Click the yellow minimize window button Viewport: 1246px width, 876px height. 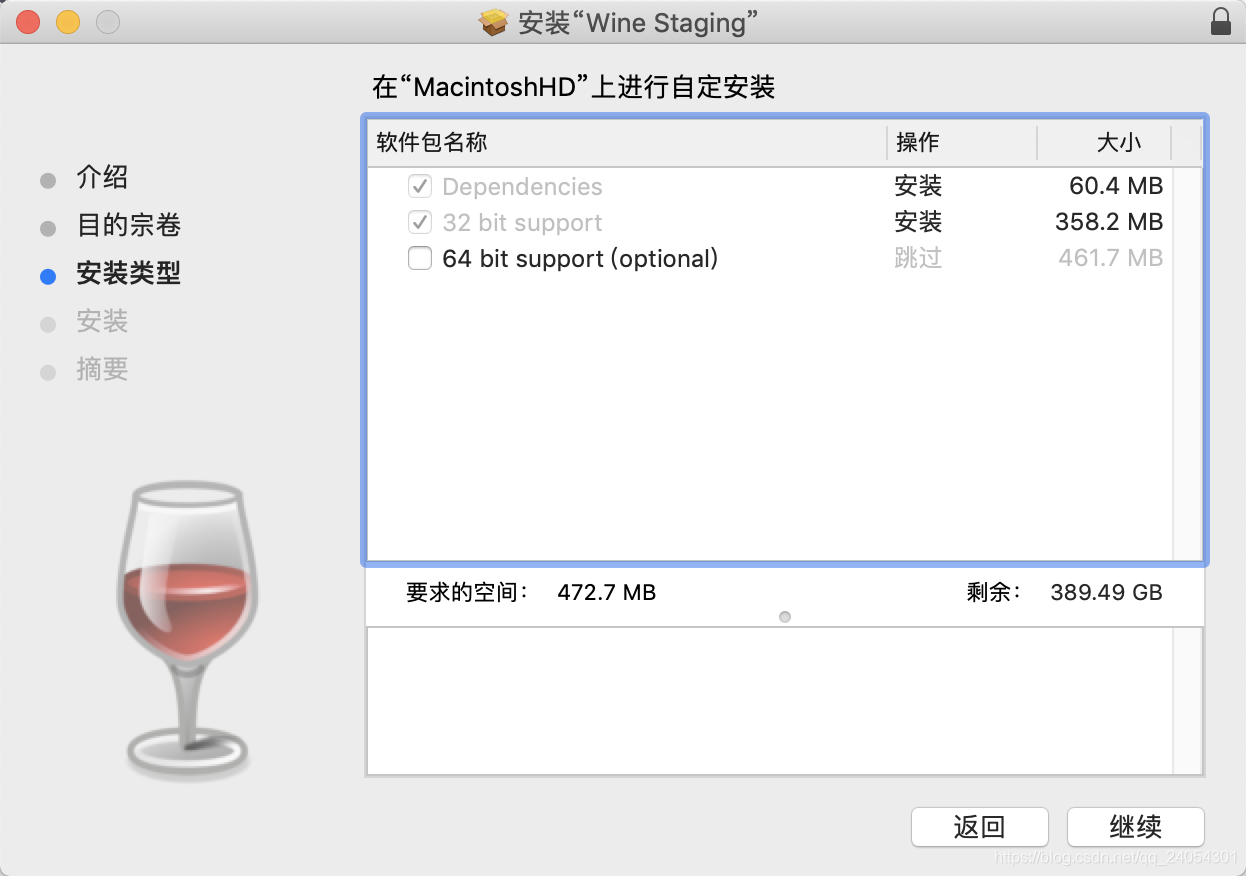point(68,22)
